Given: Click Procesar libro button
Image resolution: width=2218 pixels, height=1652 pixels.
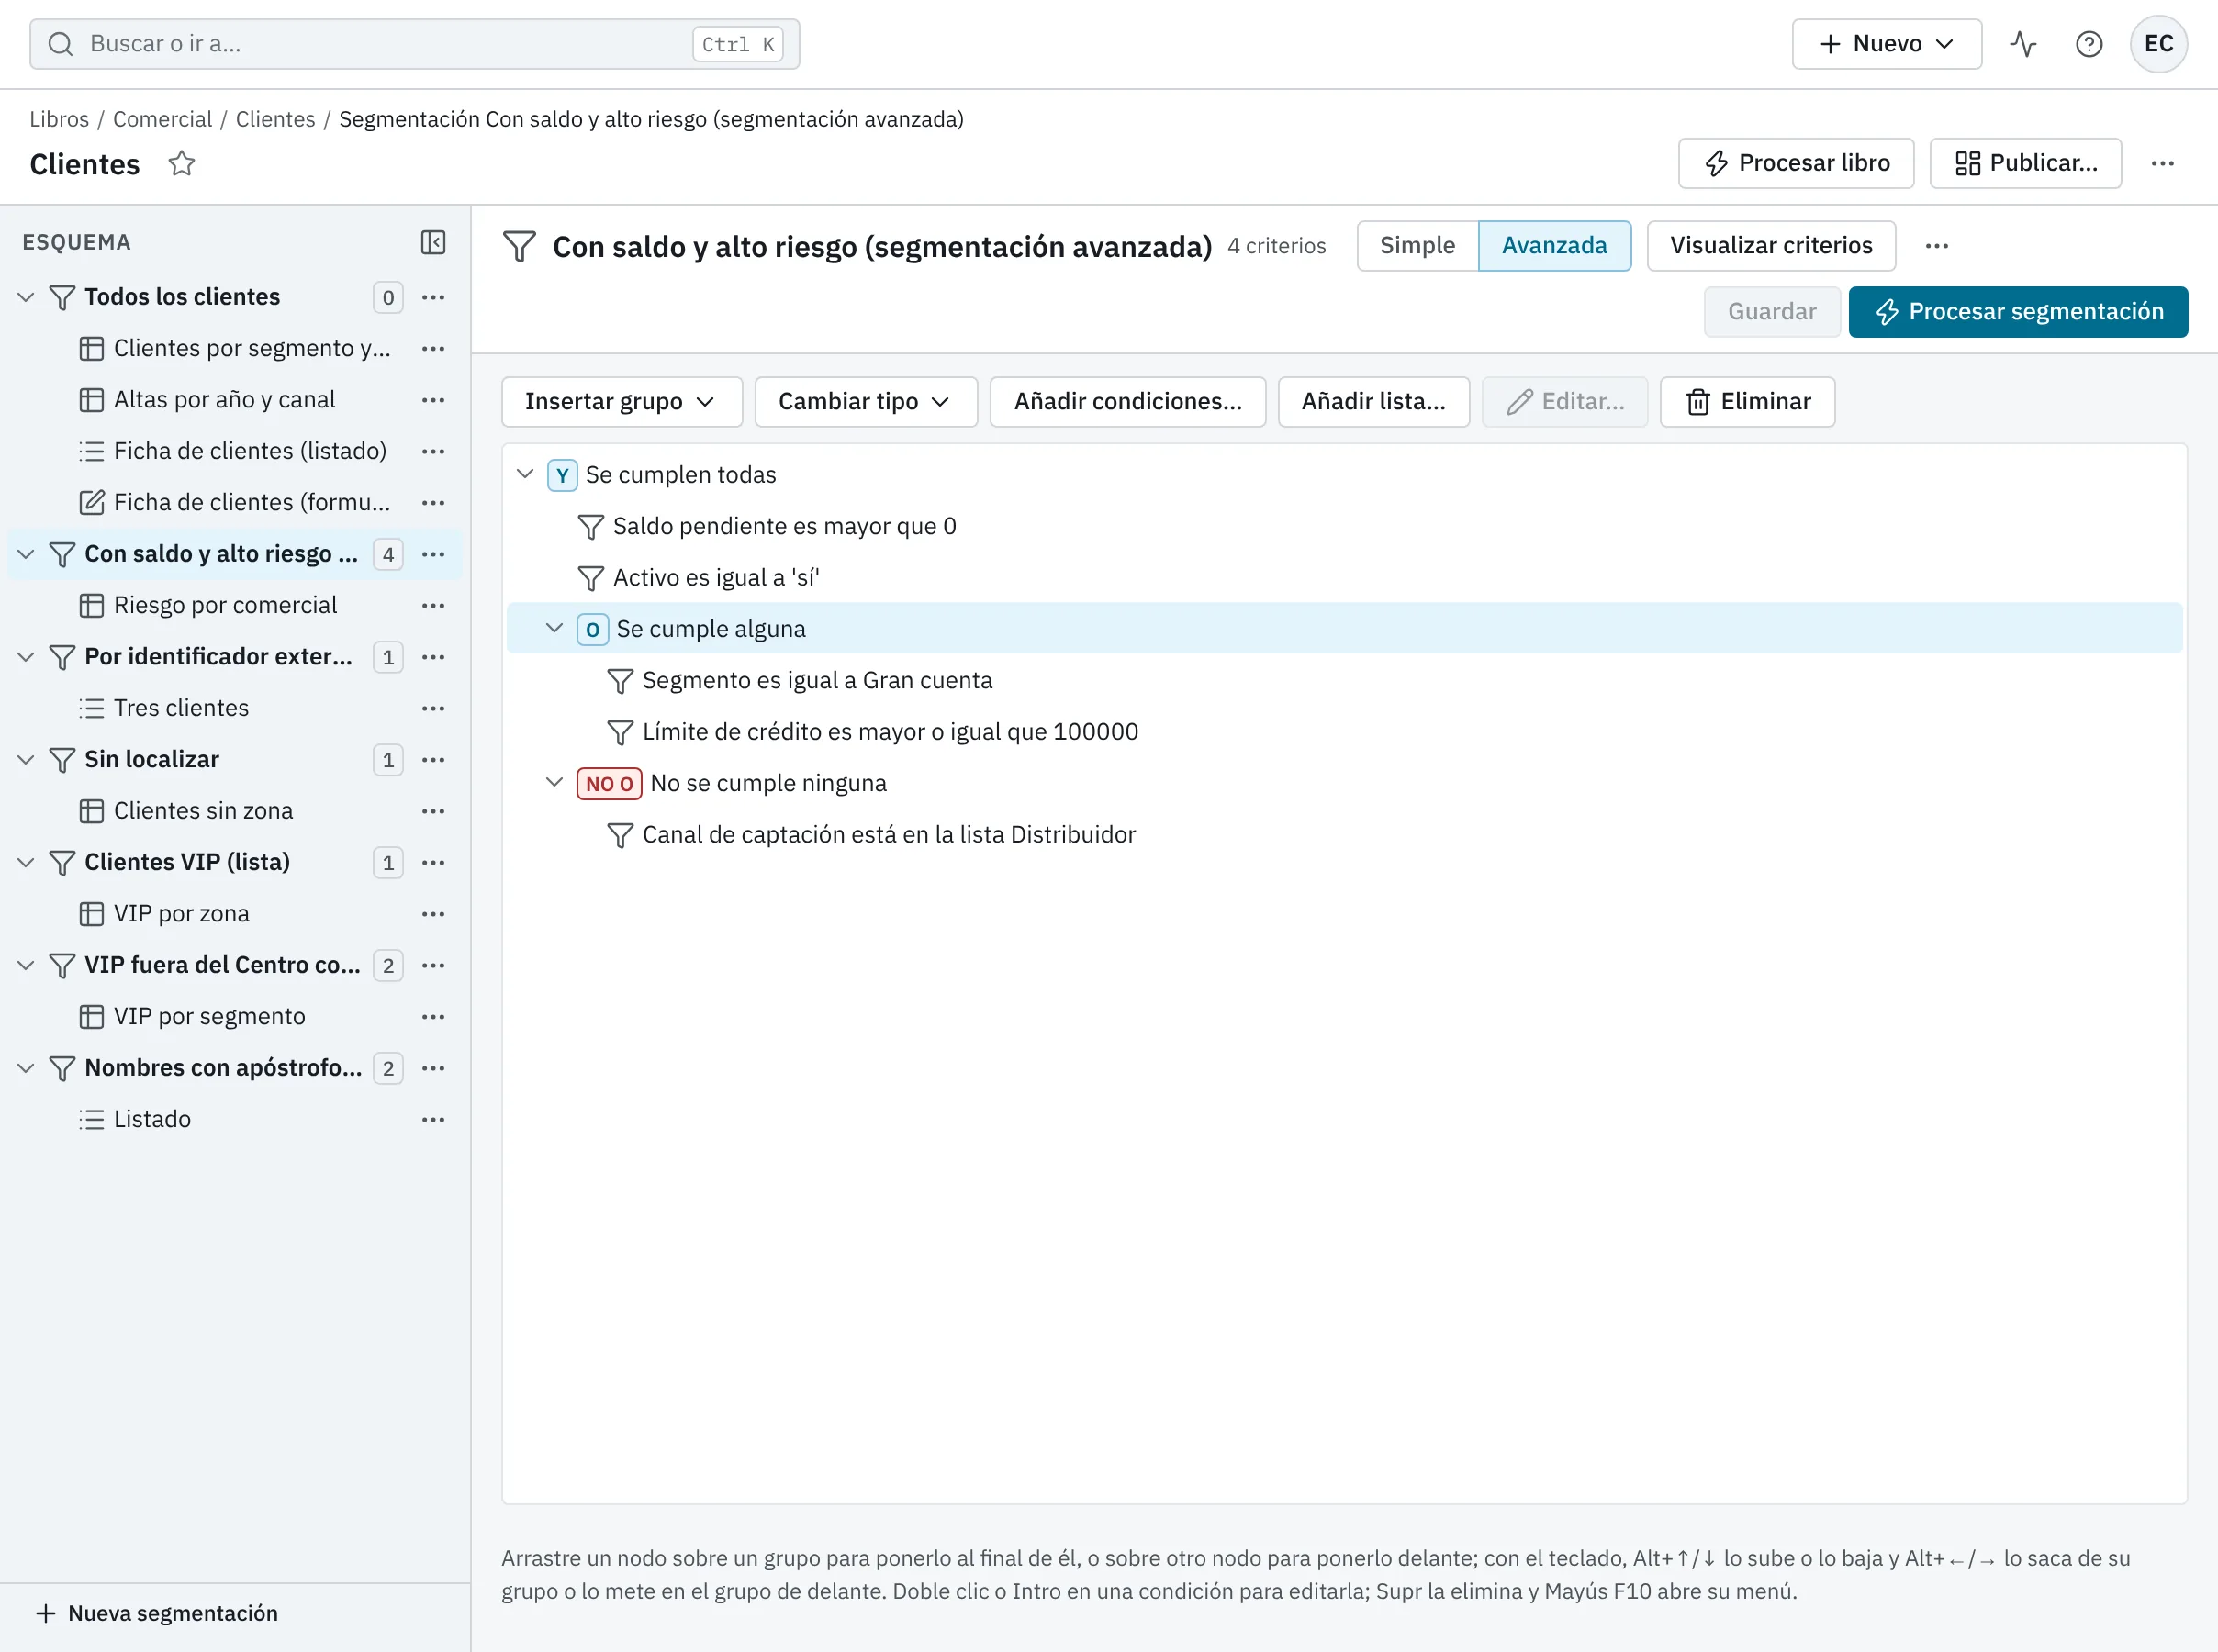Looking at the screenshot, I should tap(1795, 163).
